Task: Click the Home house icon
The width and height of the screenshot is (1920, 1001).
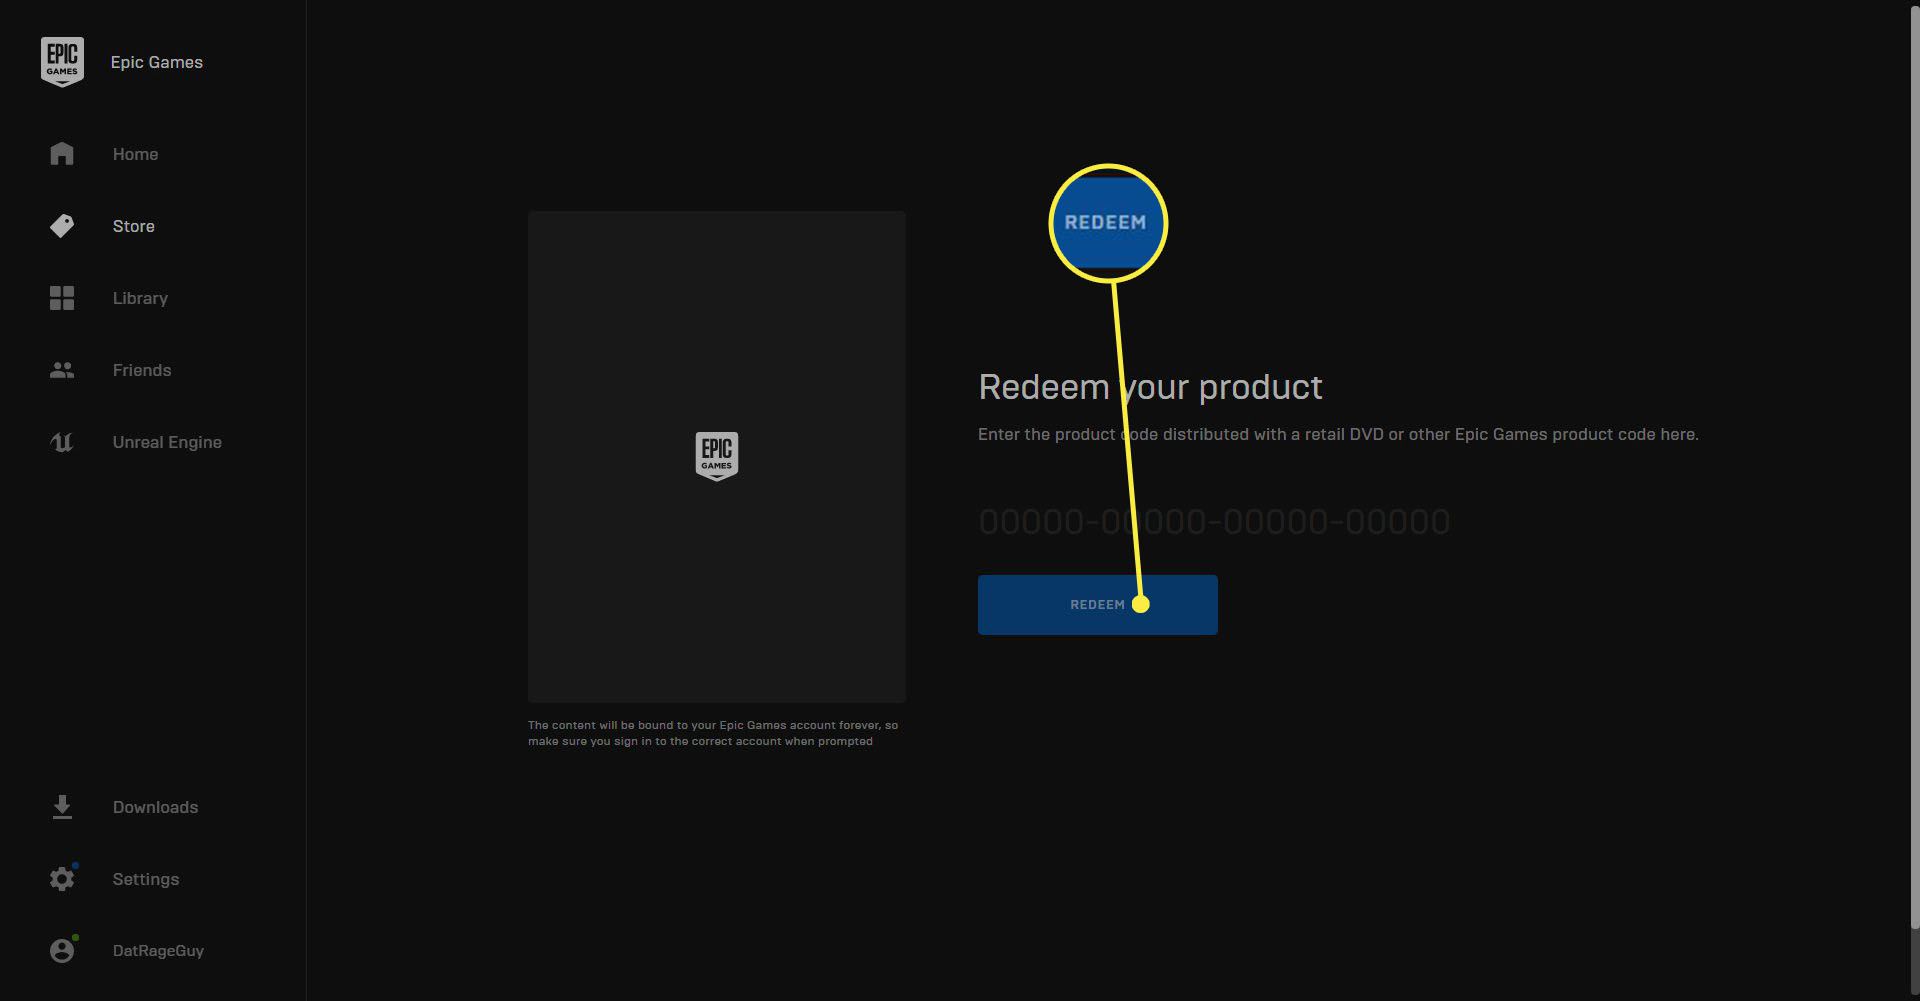Action: [62, 154]
